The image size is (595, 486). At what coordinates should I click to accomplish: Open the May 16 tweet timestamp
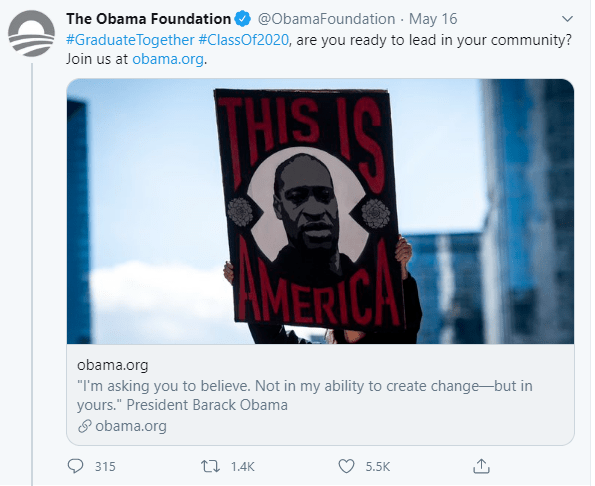click(x=433, y=19)
